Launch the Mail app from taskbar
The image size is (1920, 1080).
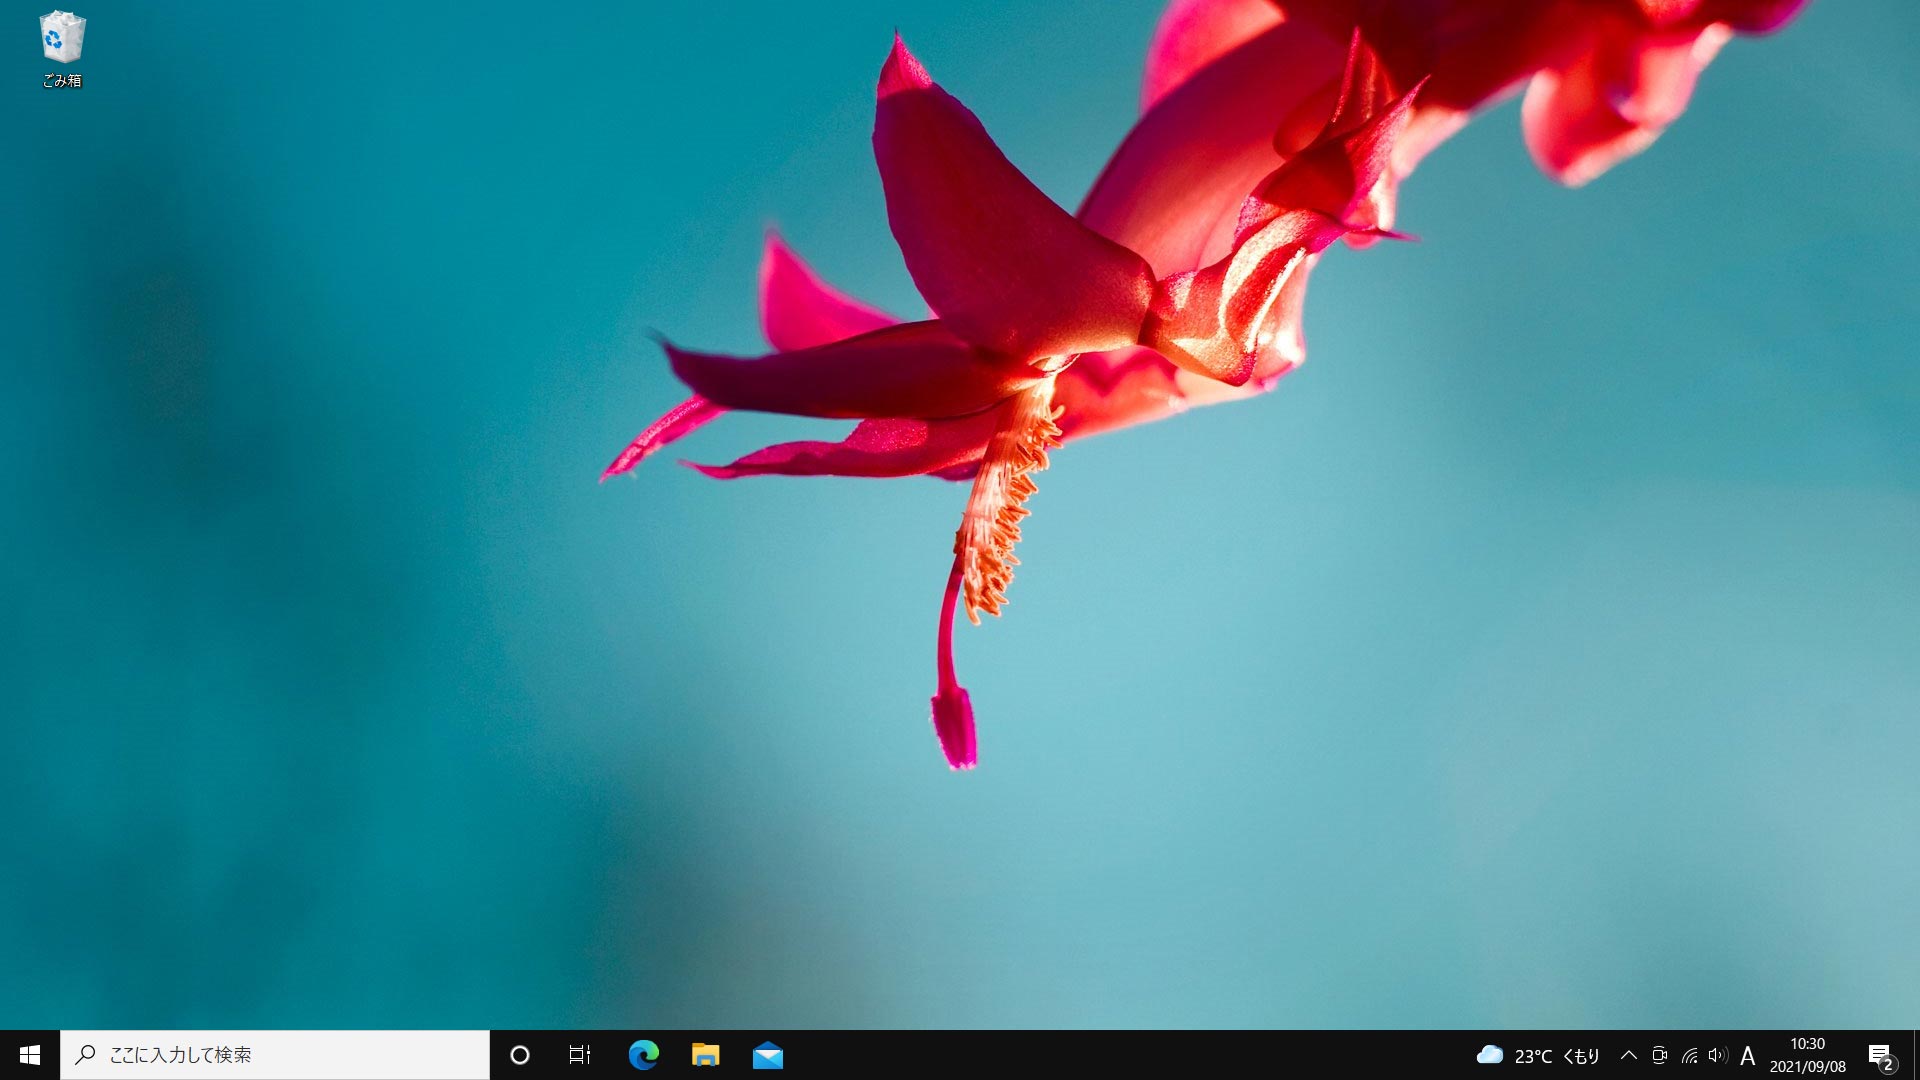click(x=768, y=1055)
